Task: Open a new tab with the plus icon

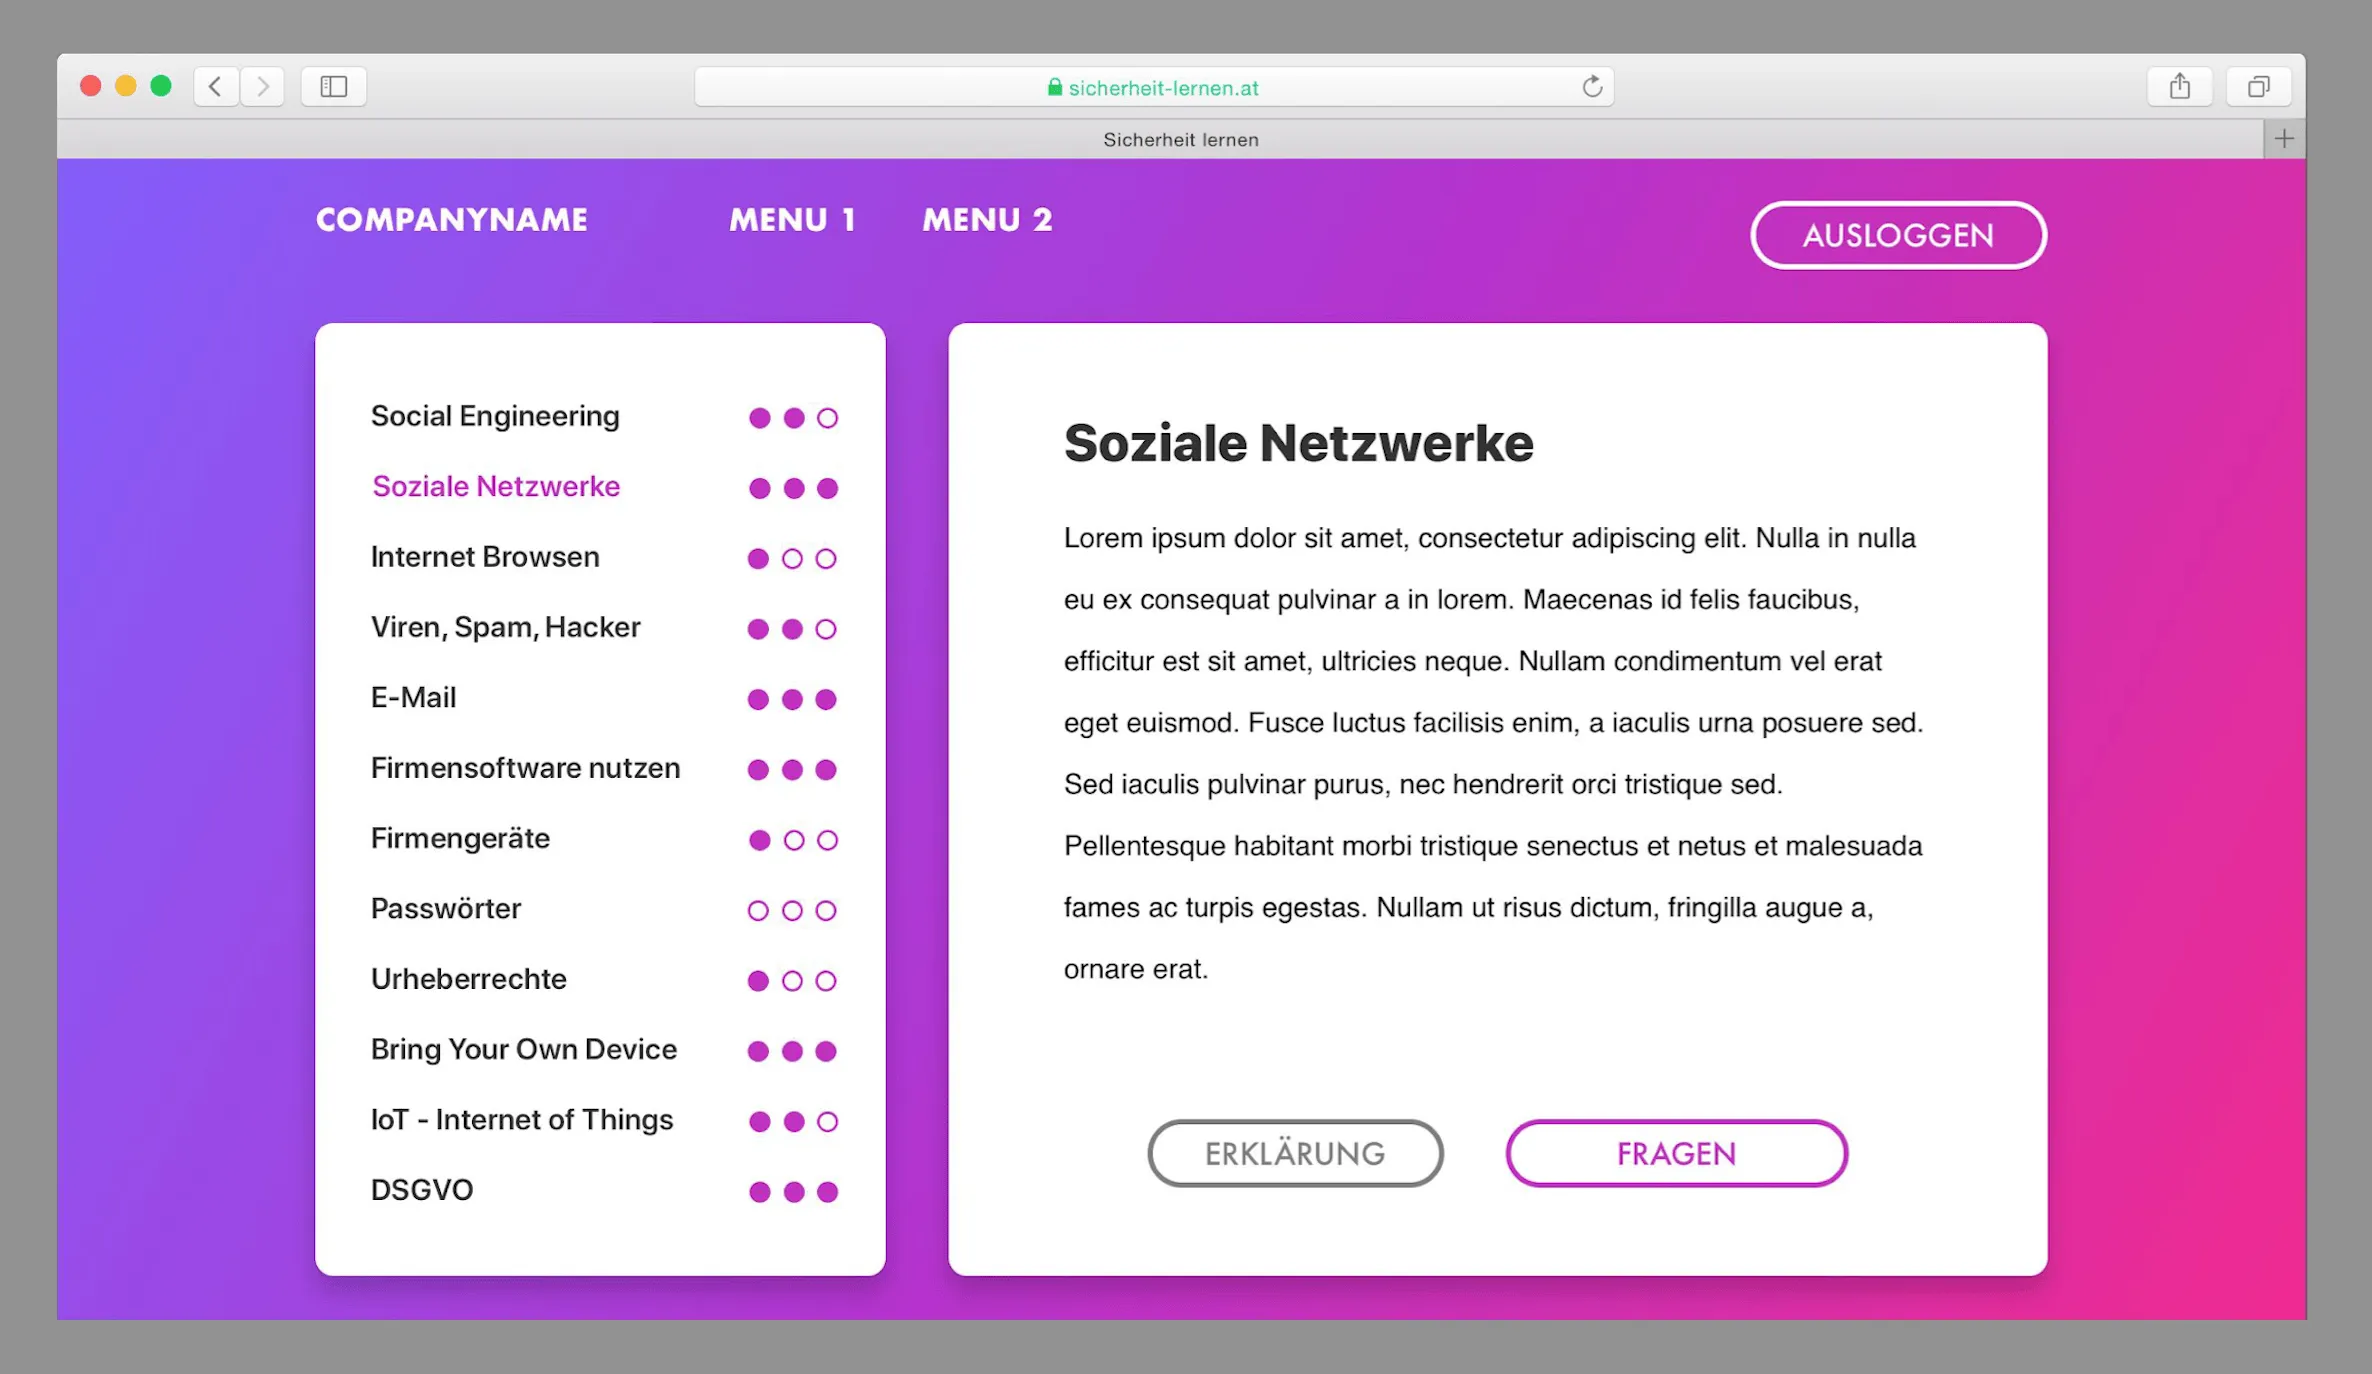Action: coord(2284,138)
